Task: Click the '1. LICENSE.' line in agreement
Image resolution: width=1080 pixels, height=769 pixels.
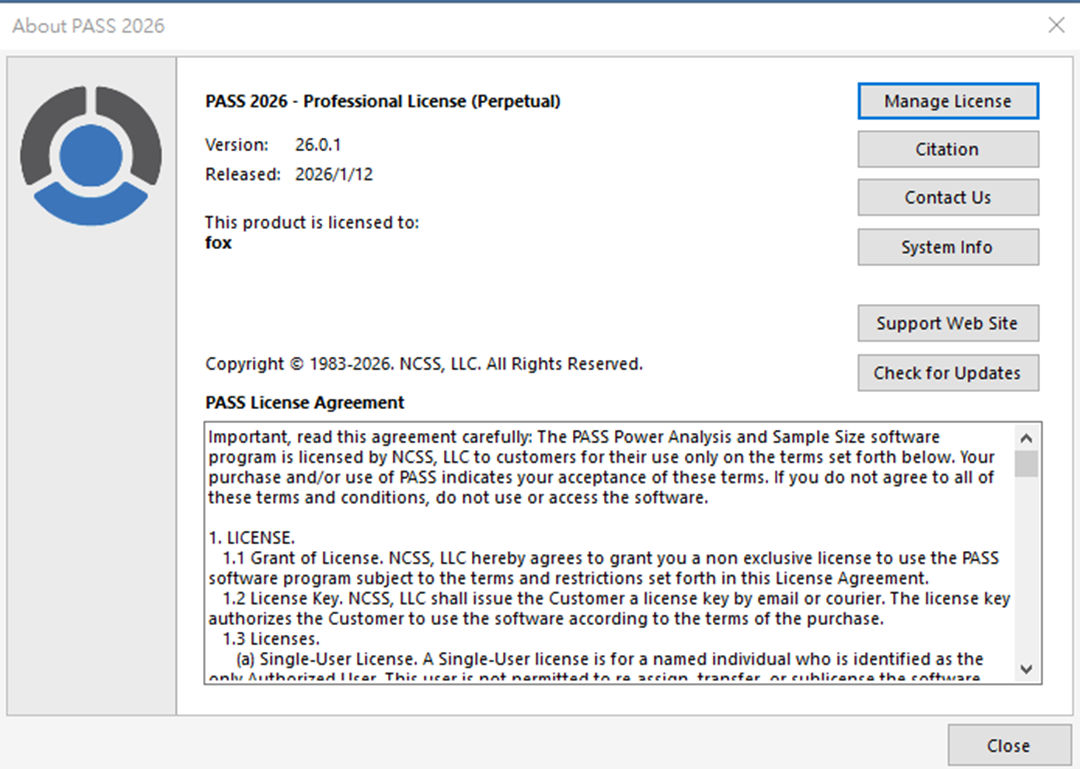Action: click(251, 537)
